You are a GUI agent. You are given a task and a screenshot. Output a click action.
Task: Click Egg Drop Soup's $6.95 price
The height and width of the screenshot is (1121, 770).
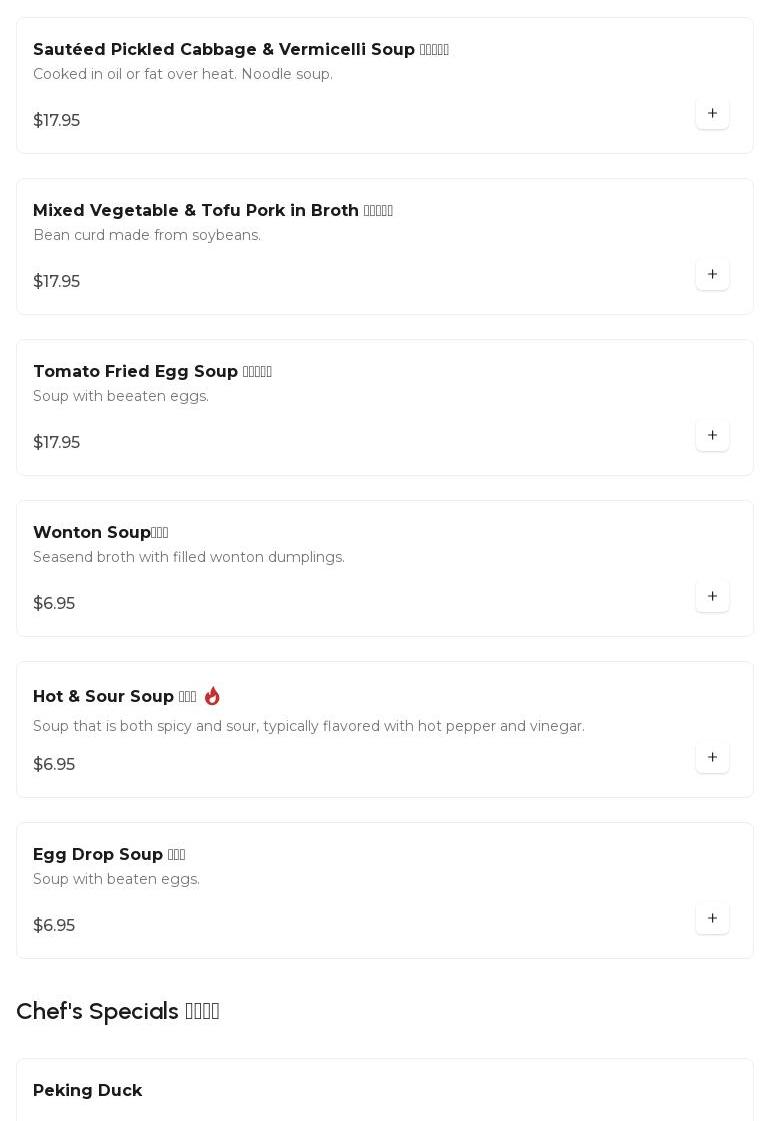pyautogui.click(x=54, y=926)
